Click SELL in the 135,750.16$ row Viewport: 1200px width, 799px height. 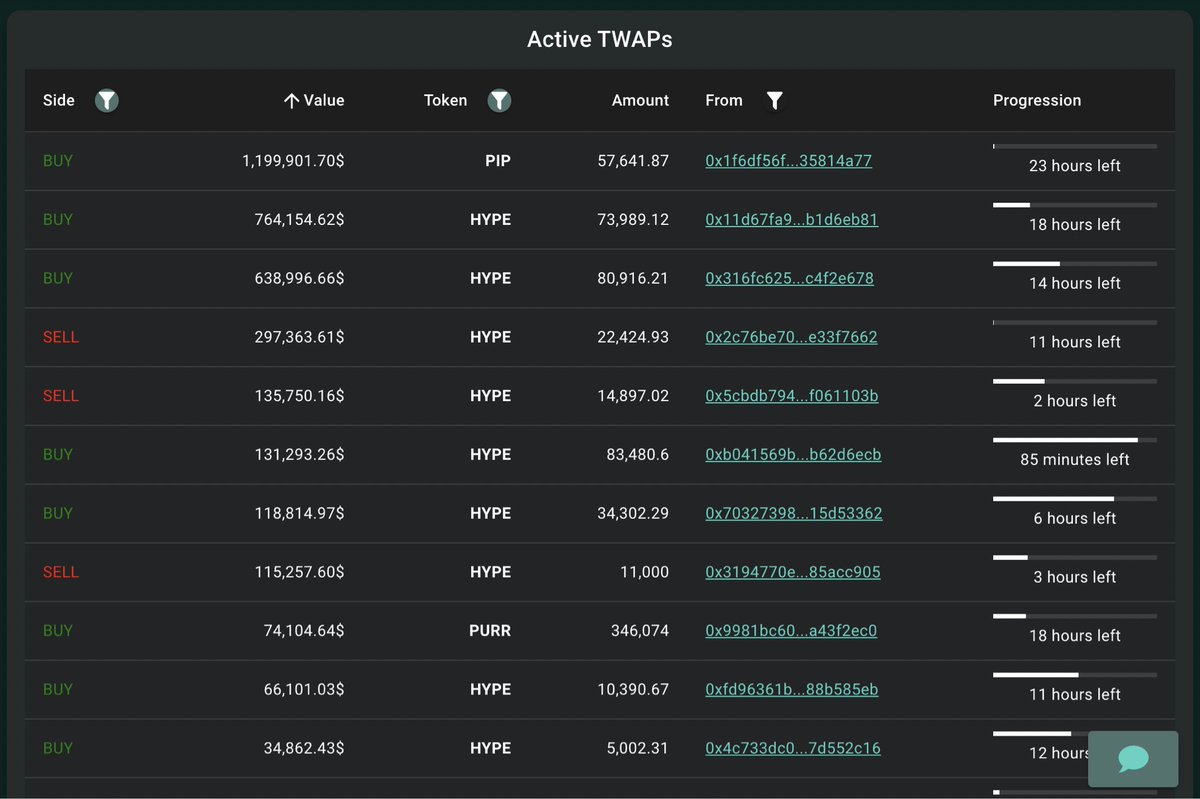pos(61,396)
